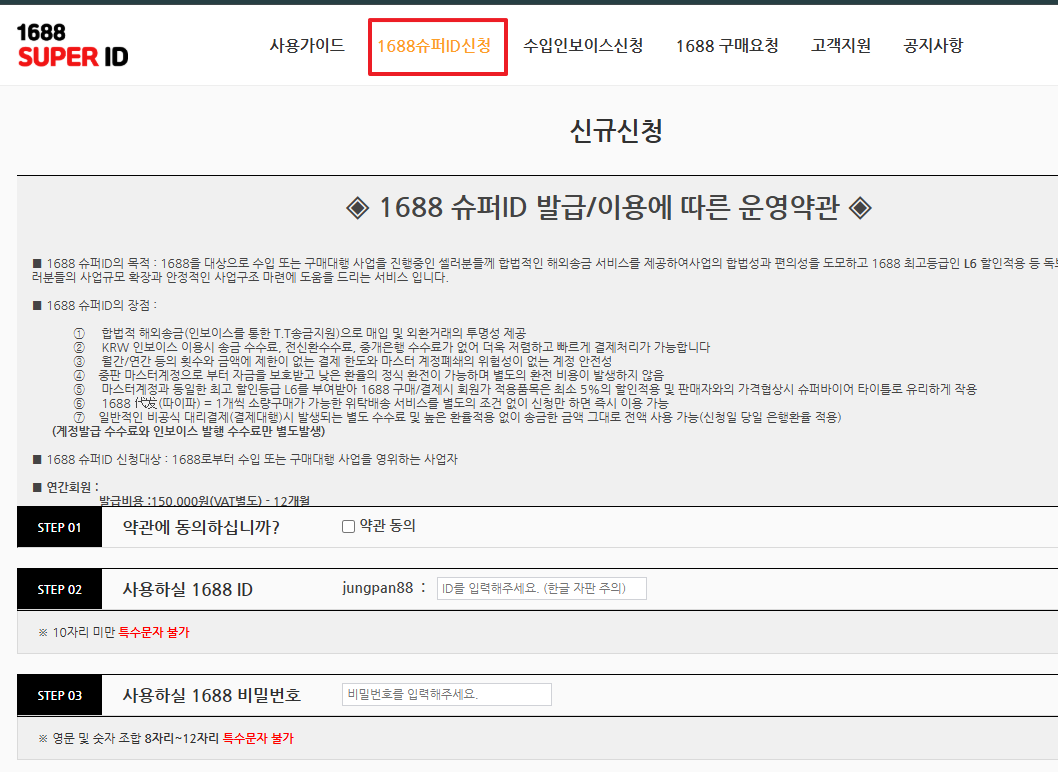Click the 비밀번호 password input field
1058x772 pixels.
(447, 694)
